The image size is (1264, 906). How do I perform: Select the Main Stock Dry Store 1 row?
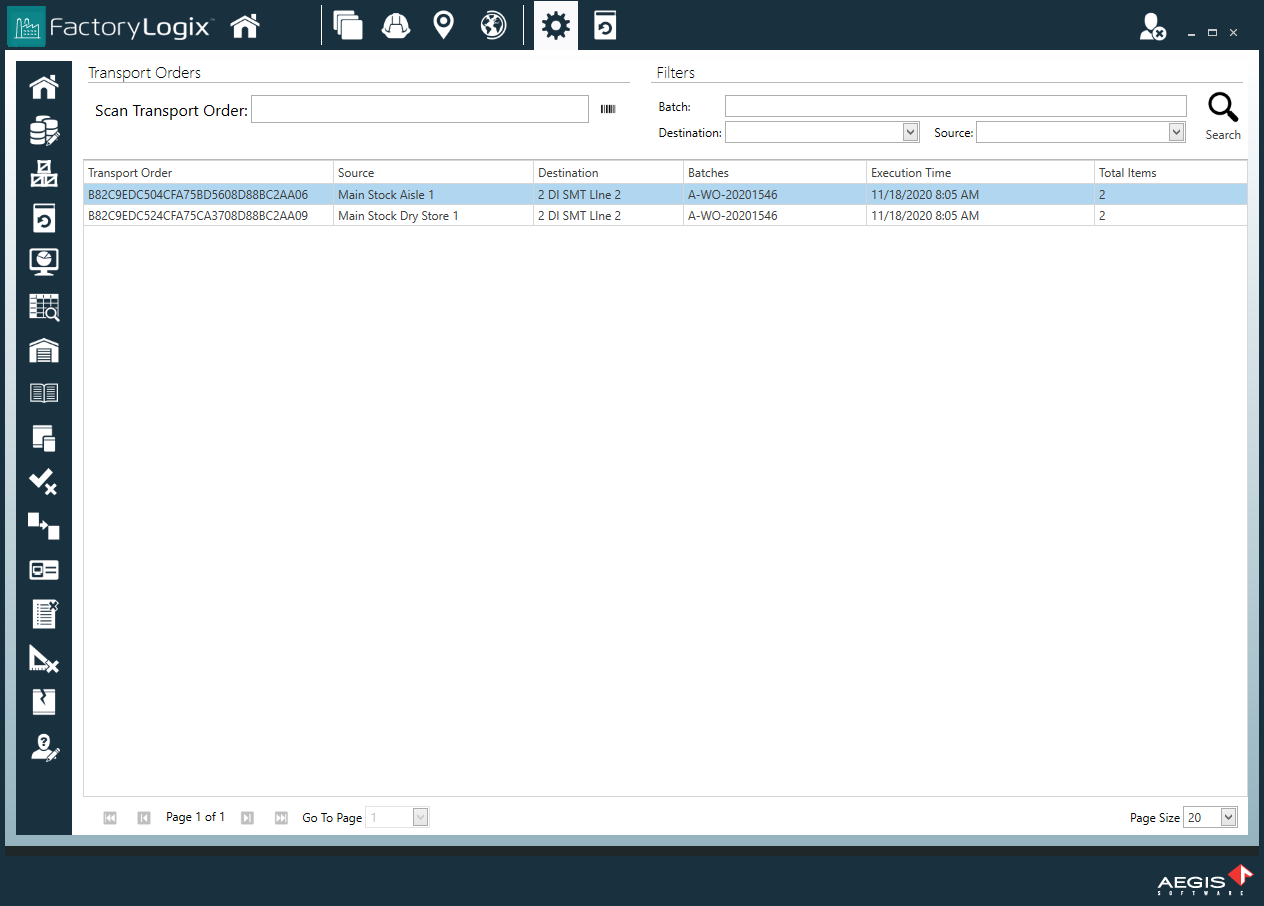pos(398,215)
